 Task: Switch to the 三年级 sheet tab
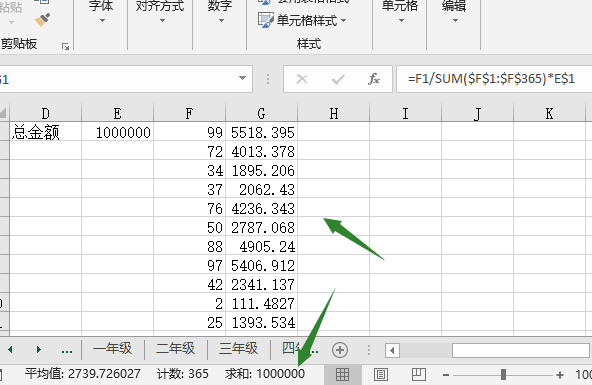pos(239,349)
